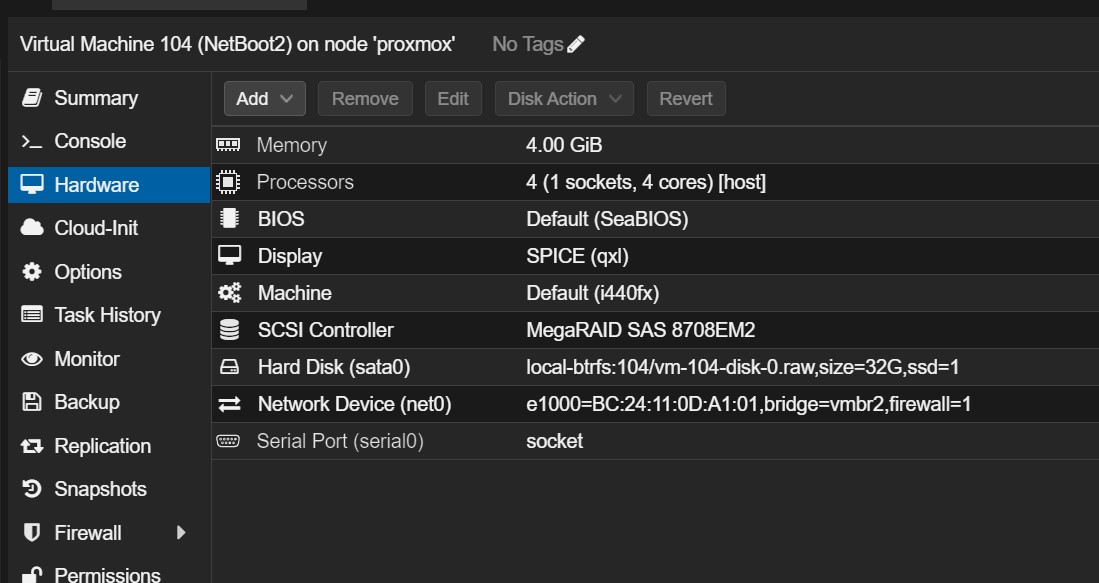Expand the Firewall submenu arrow
The height and width of the screenshot is (583, 1099).
[x=181, y=533]
